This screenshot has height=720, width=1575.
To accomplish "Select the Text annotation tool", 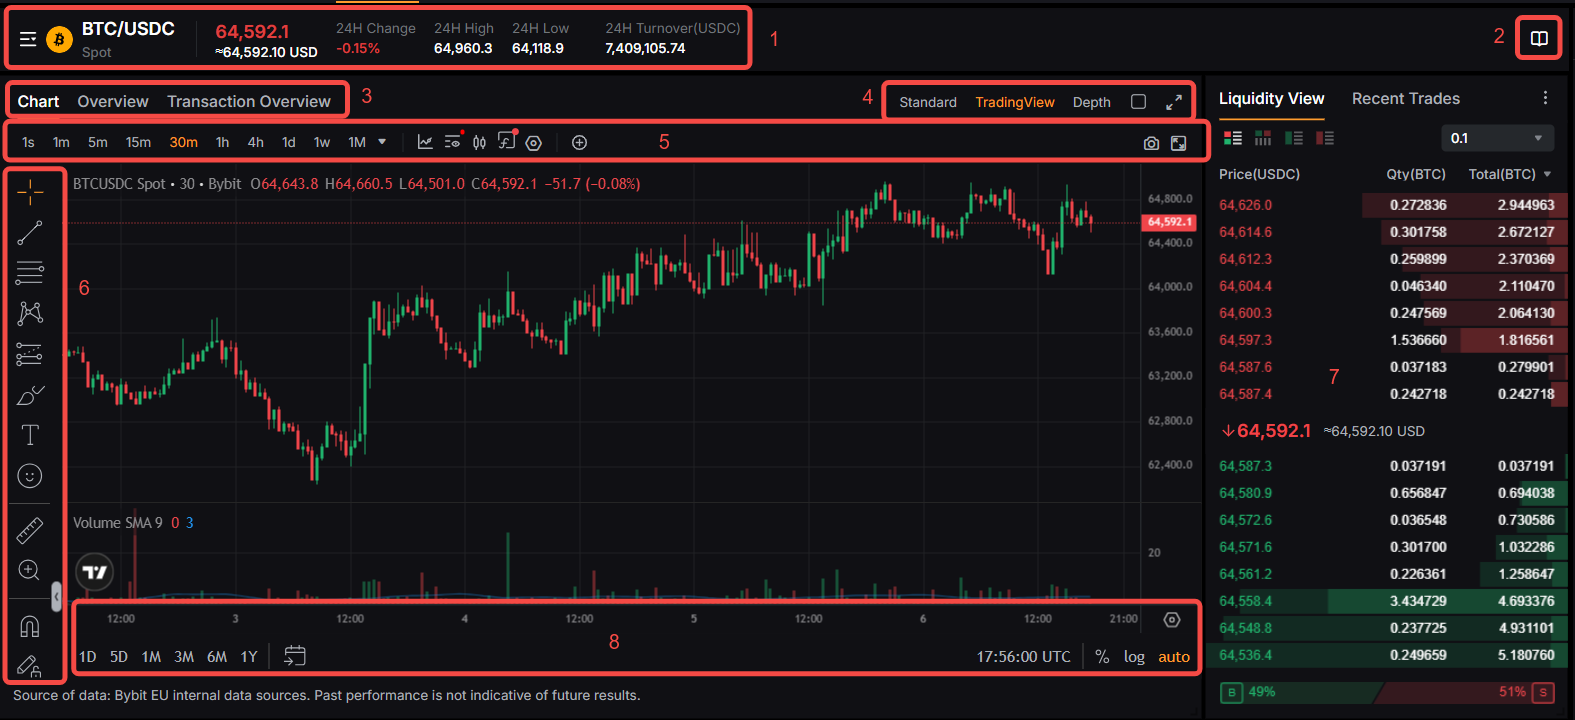I will (30, 435).
